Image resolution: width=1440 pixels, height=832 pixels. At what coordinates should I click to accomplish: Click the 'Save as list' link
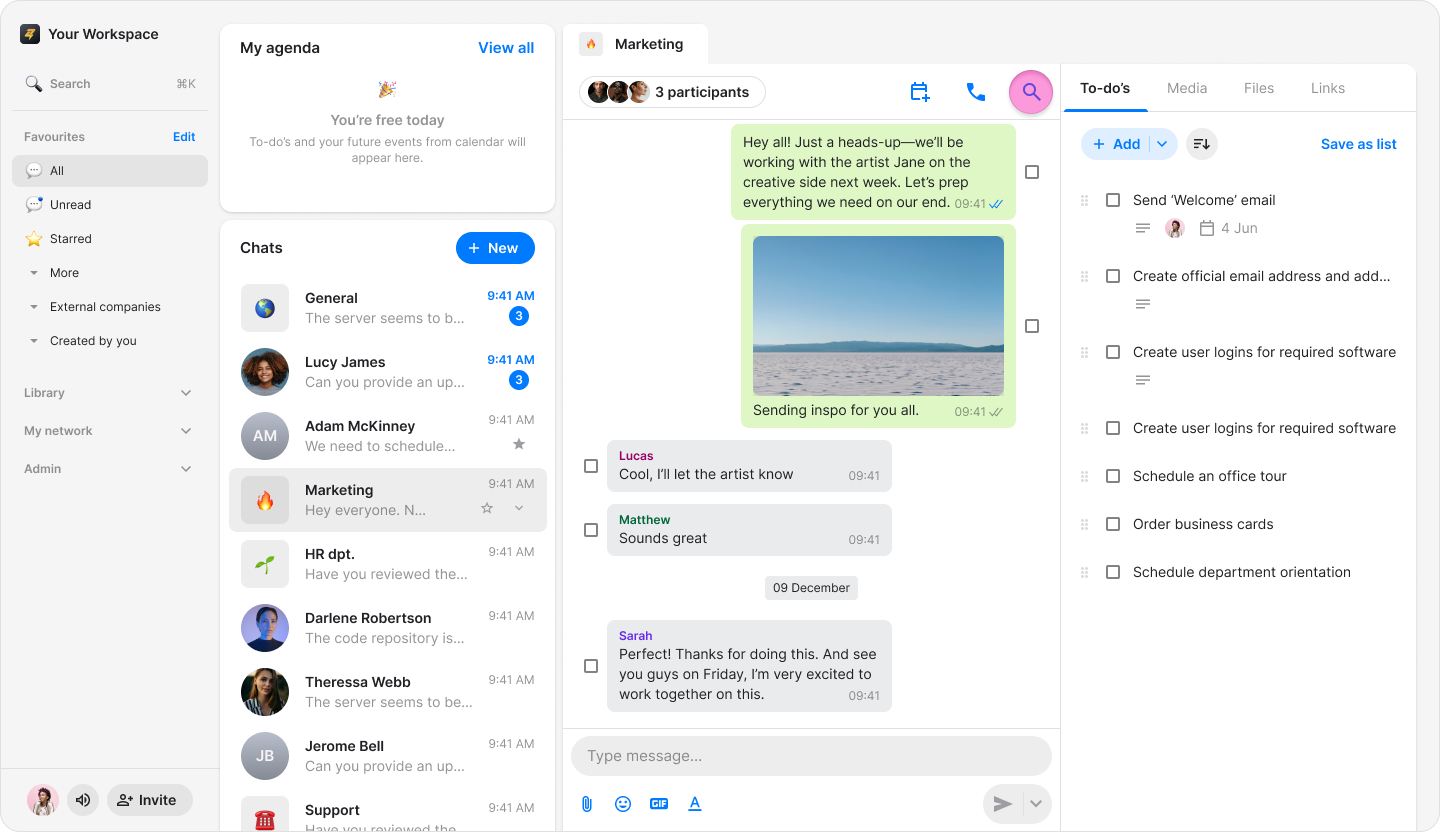(1358, 144)
